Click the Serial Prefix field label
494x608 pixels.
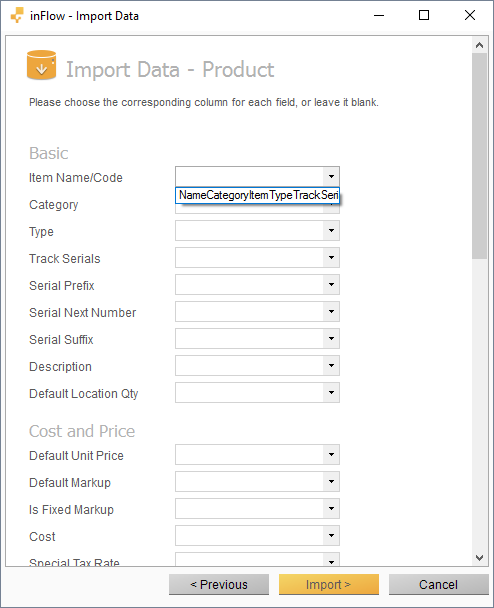tap(62, 286)
